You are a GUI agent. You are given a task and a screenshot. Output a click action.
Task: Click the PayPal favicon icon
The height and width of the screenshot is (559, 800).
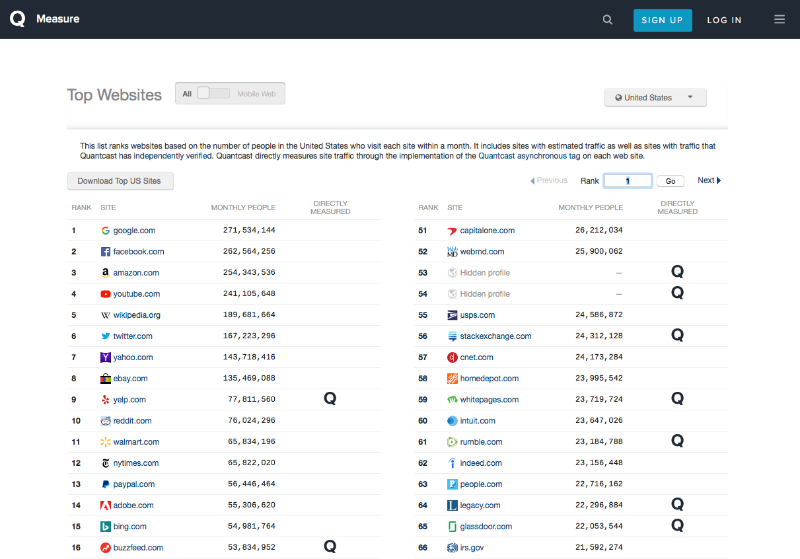[x=105, y=484]
